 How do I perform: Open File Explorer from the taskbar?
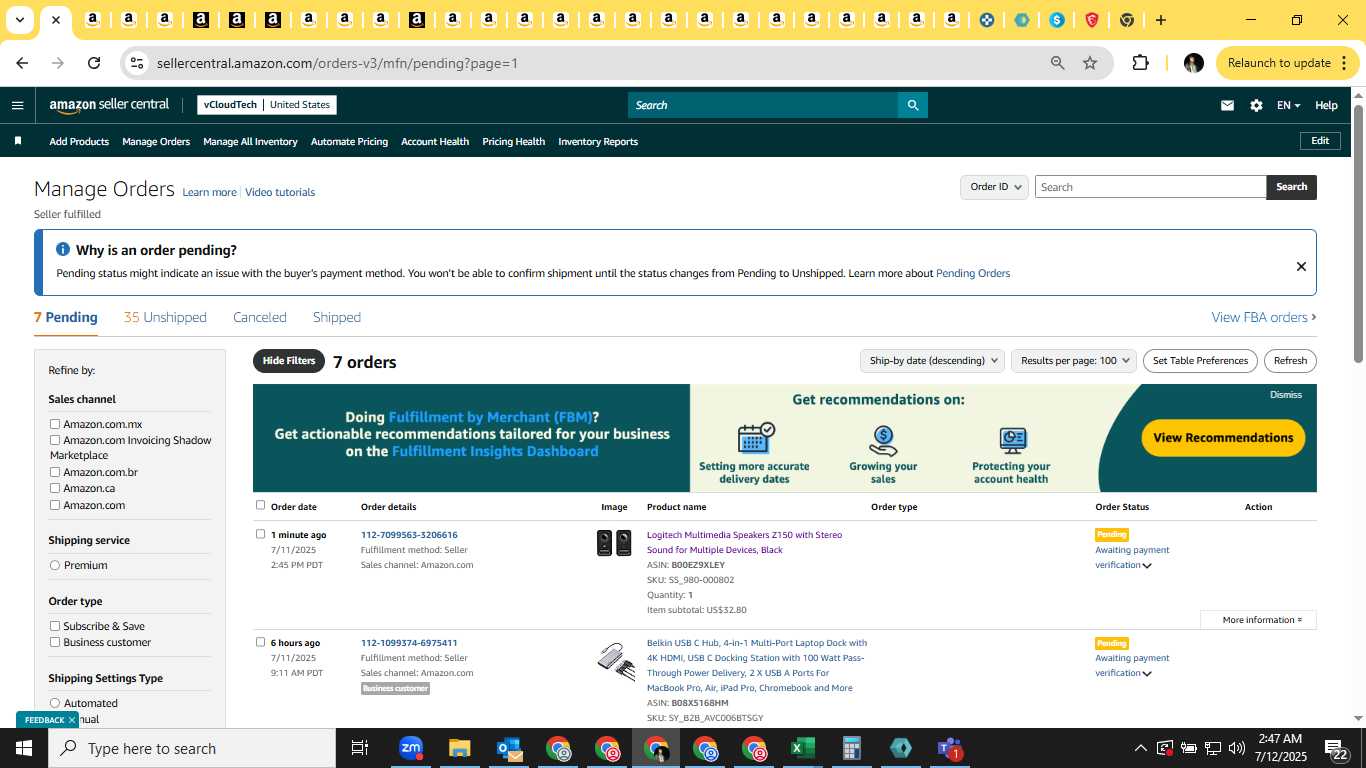(x=460, y=748)
